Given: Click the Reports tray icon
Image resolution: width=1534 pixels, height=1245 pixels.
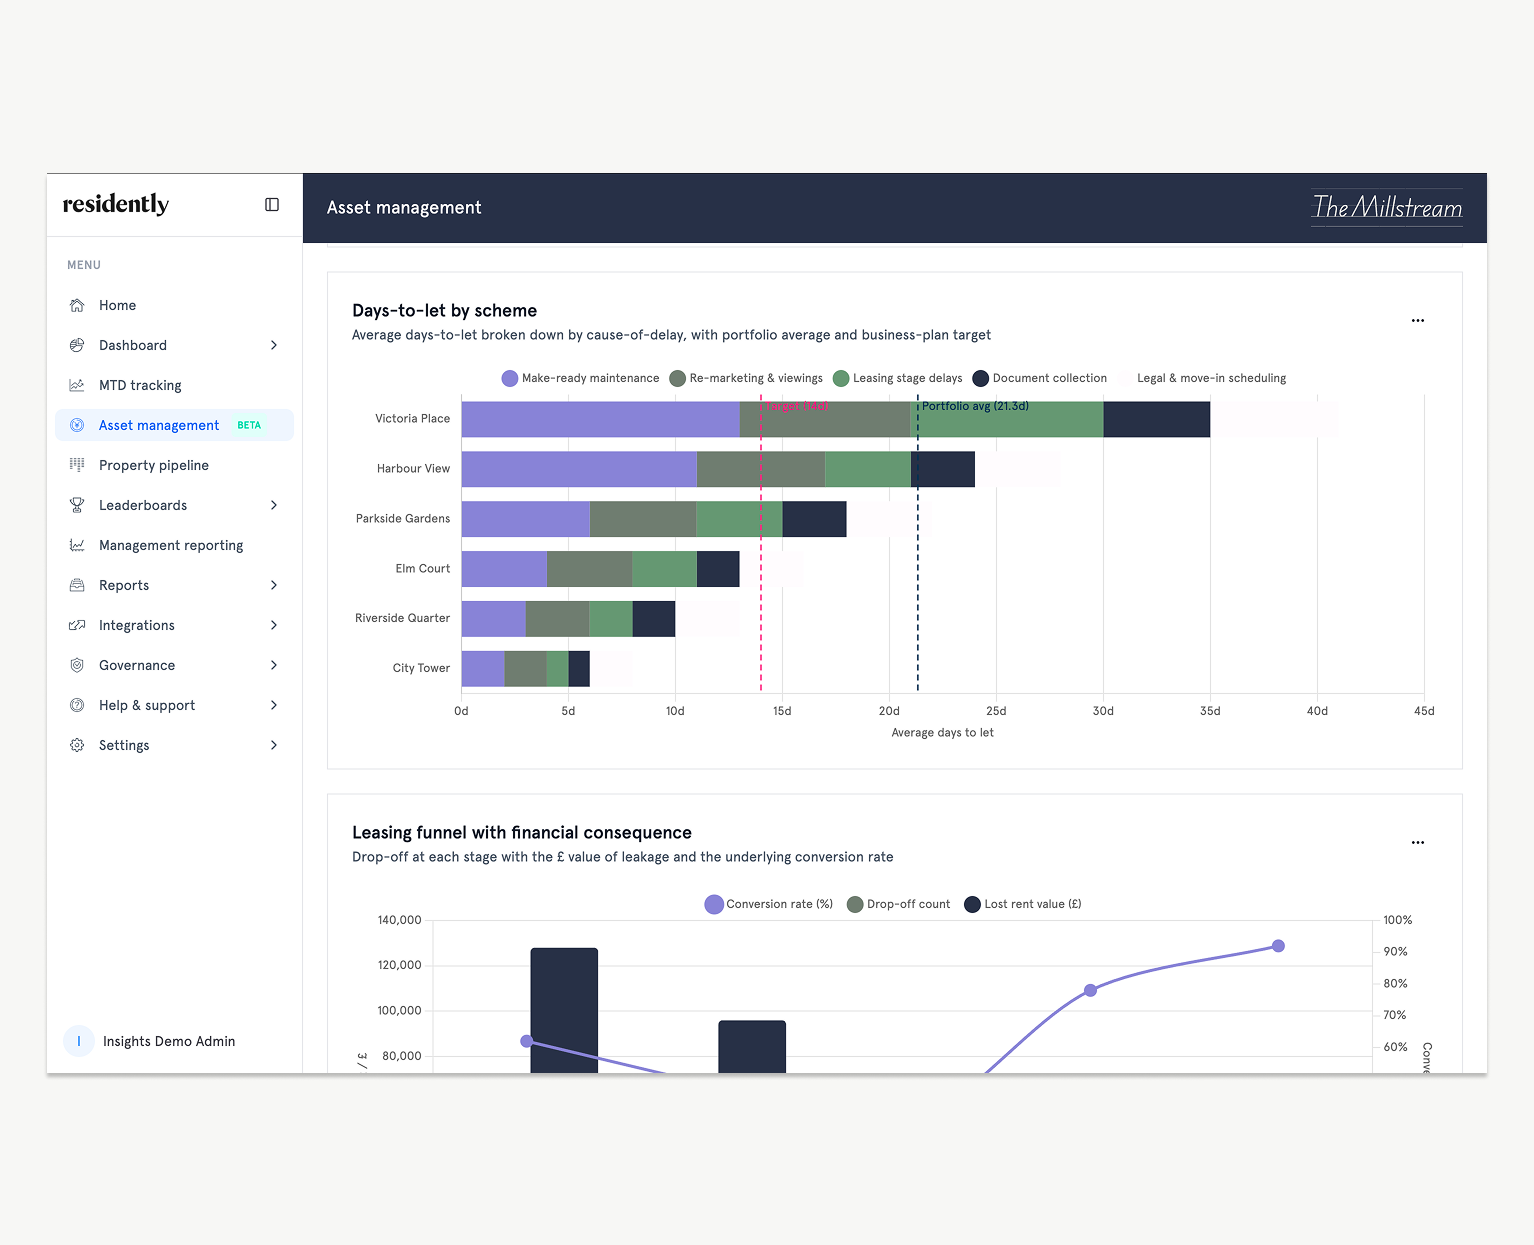Looking at the screenshot, I should [77, 585].
